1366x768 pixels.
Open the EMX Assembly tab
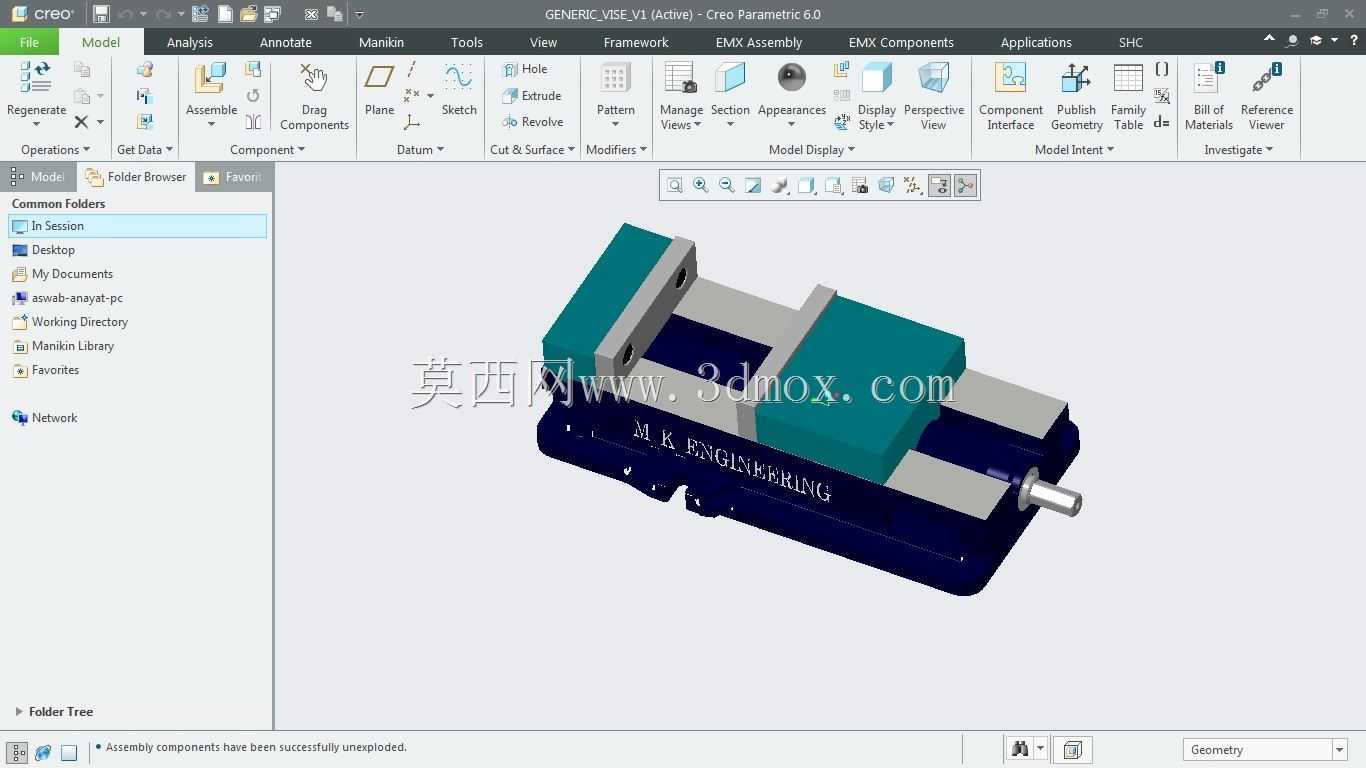[759, 42]
